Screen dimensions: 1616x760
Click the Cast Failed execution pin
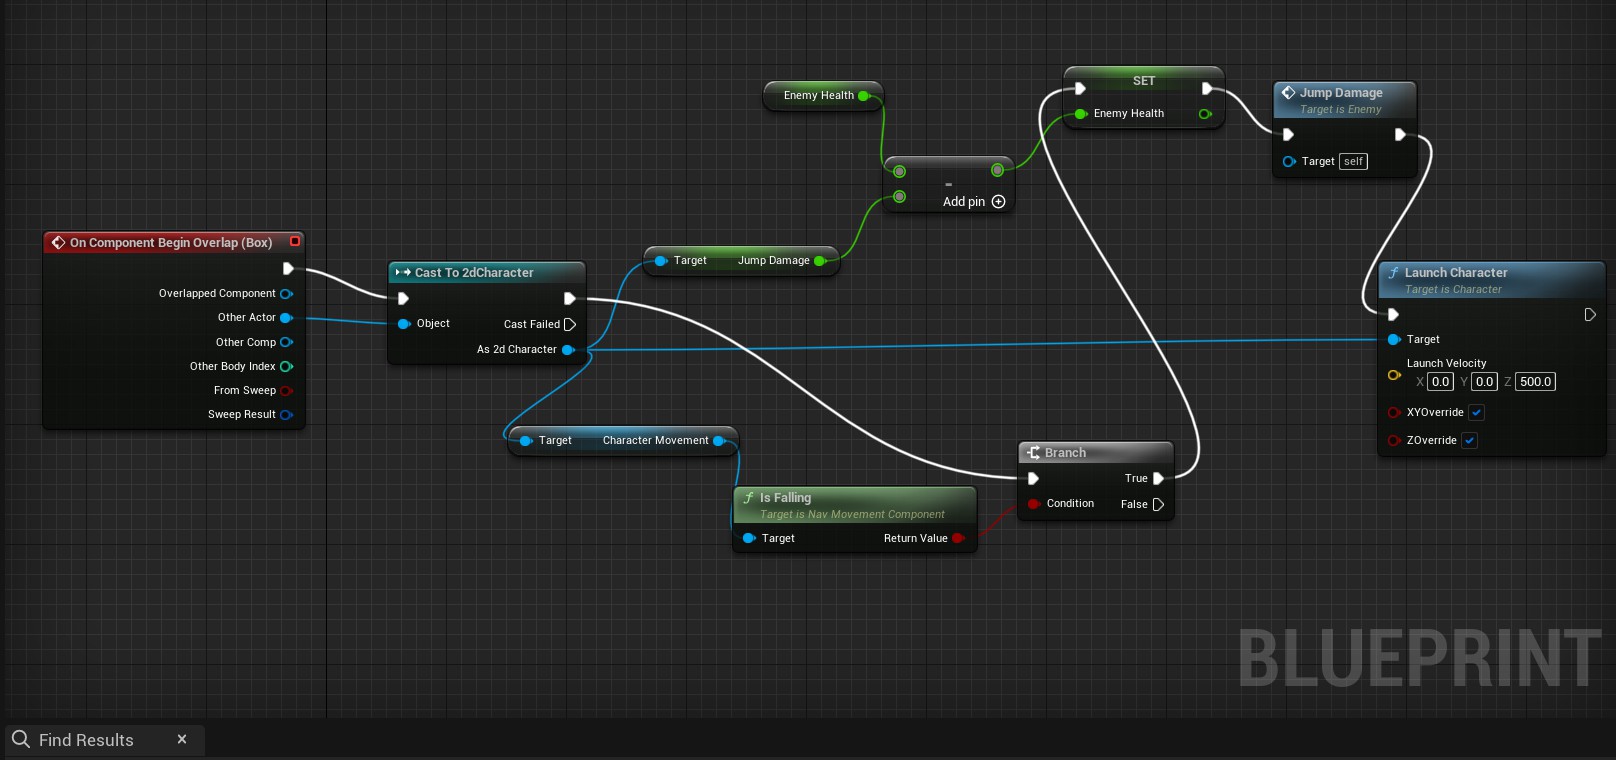click(x=570, y=325)
